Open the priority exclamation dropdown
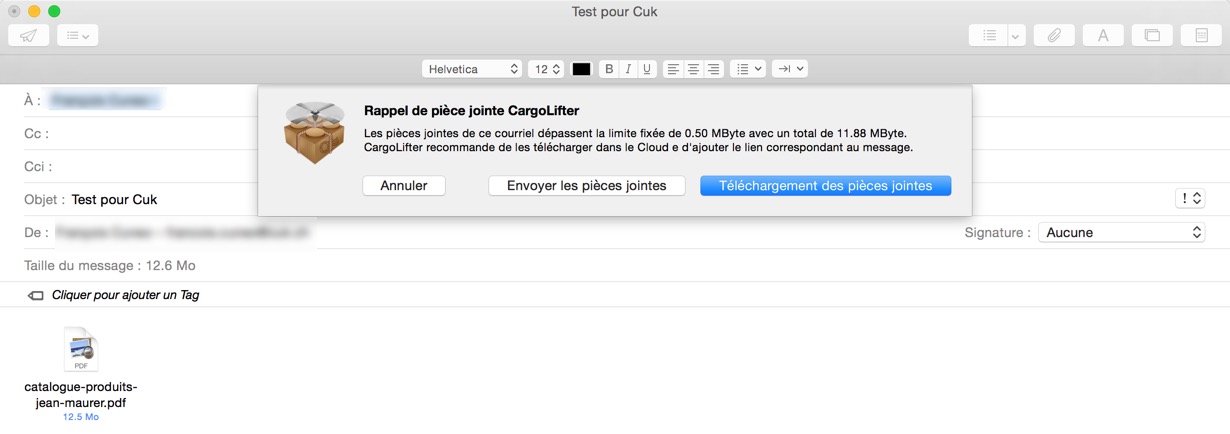This screenshot has width=1230, height=434. tap(1190, 198)
